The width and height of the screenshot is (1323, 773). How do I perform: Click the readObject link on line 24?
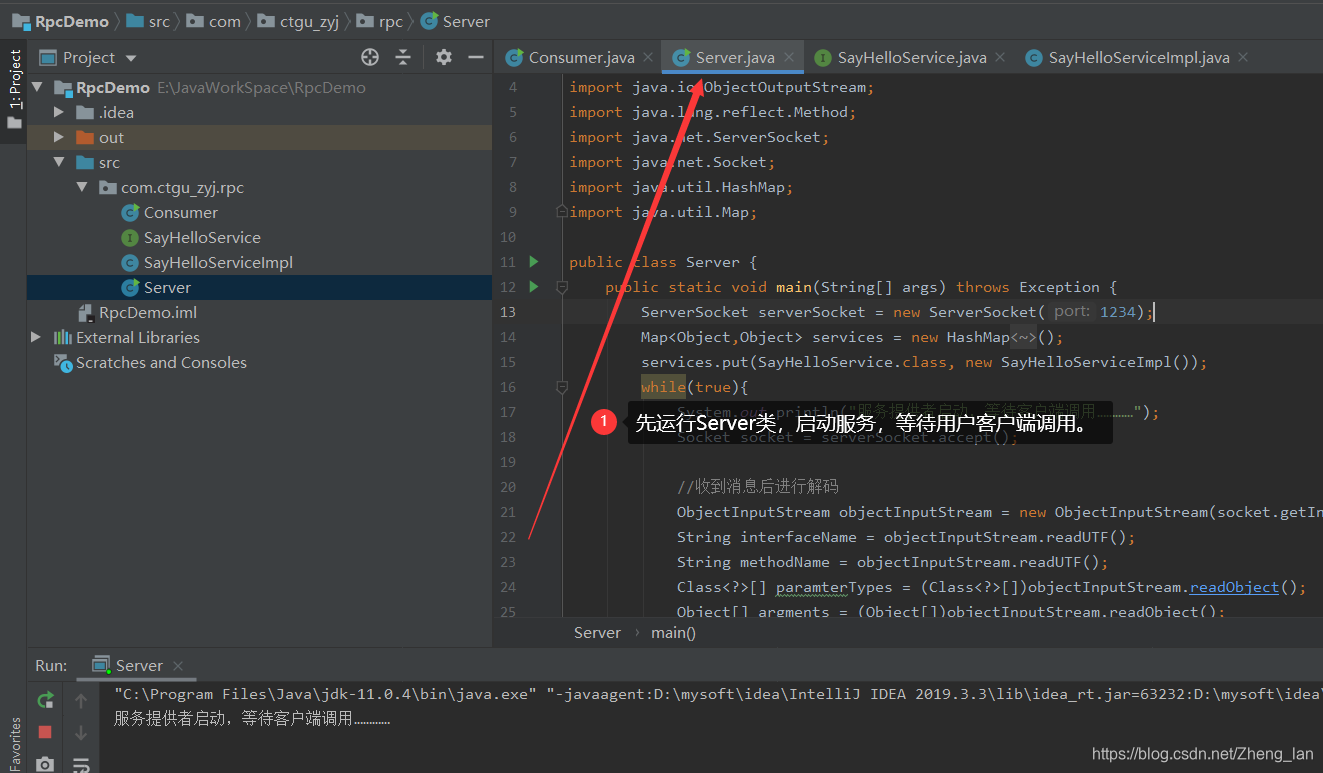[1234, 587]
